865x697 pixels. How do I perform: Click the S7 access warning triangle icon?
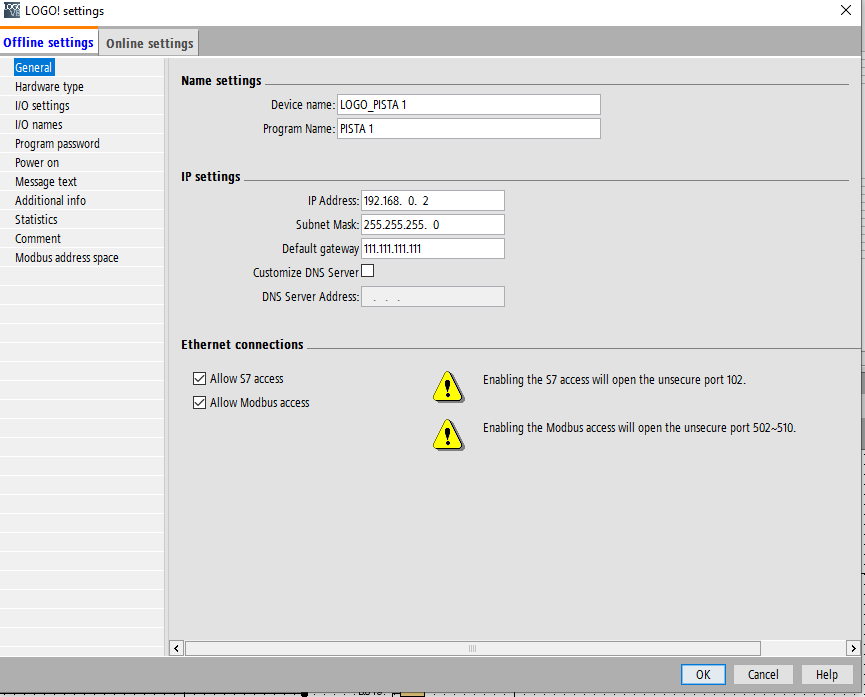tap(448, 387)
